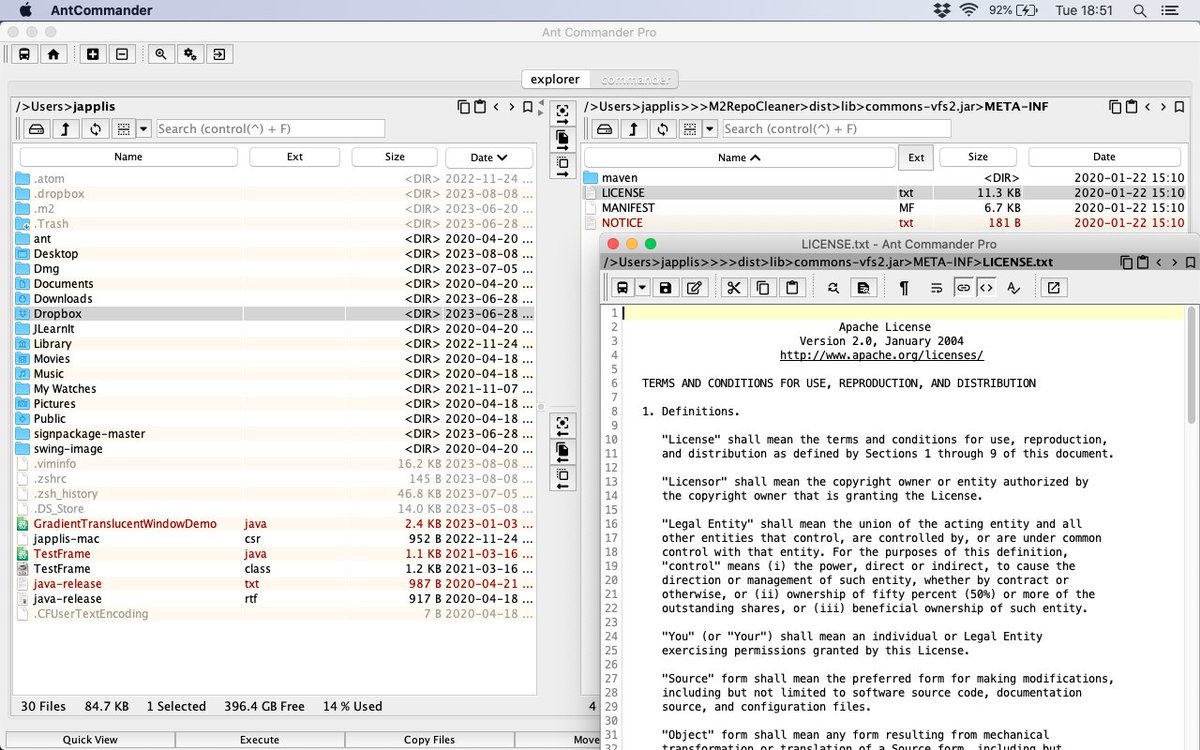Click the Execute button
Image resolution: width=1200 pixels, height=750 pixels.
tap(260, 740)
